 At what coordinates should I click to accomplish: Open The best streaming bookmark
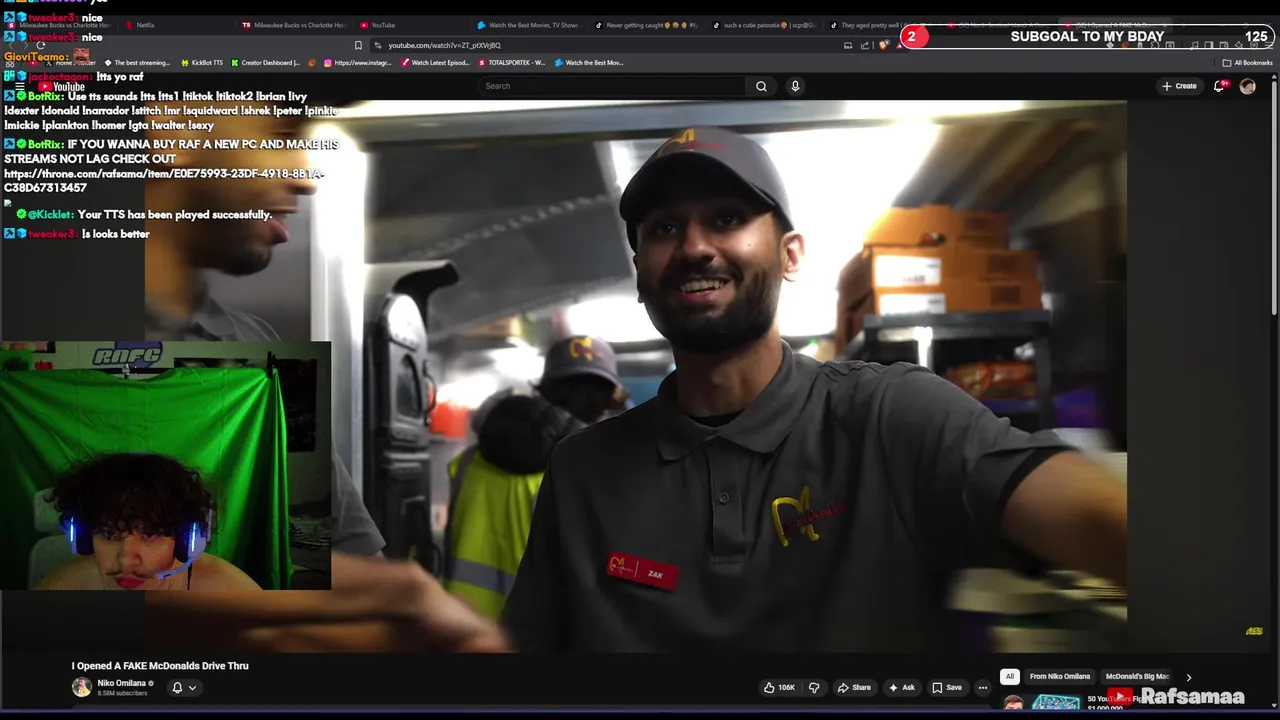click(x=138, y=63)
